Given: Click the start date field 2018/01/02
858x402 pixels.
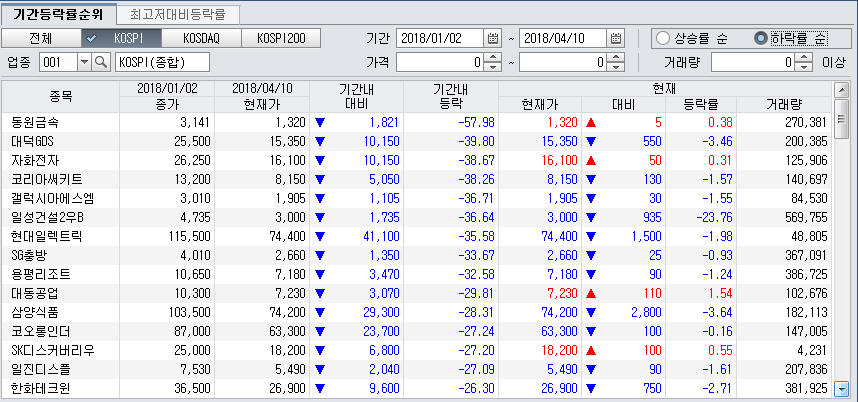Looking at the screenshot, I should click(x=439, y=38).
